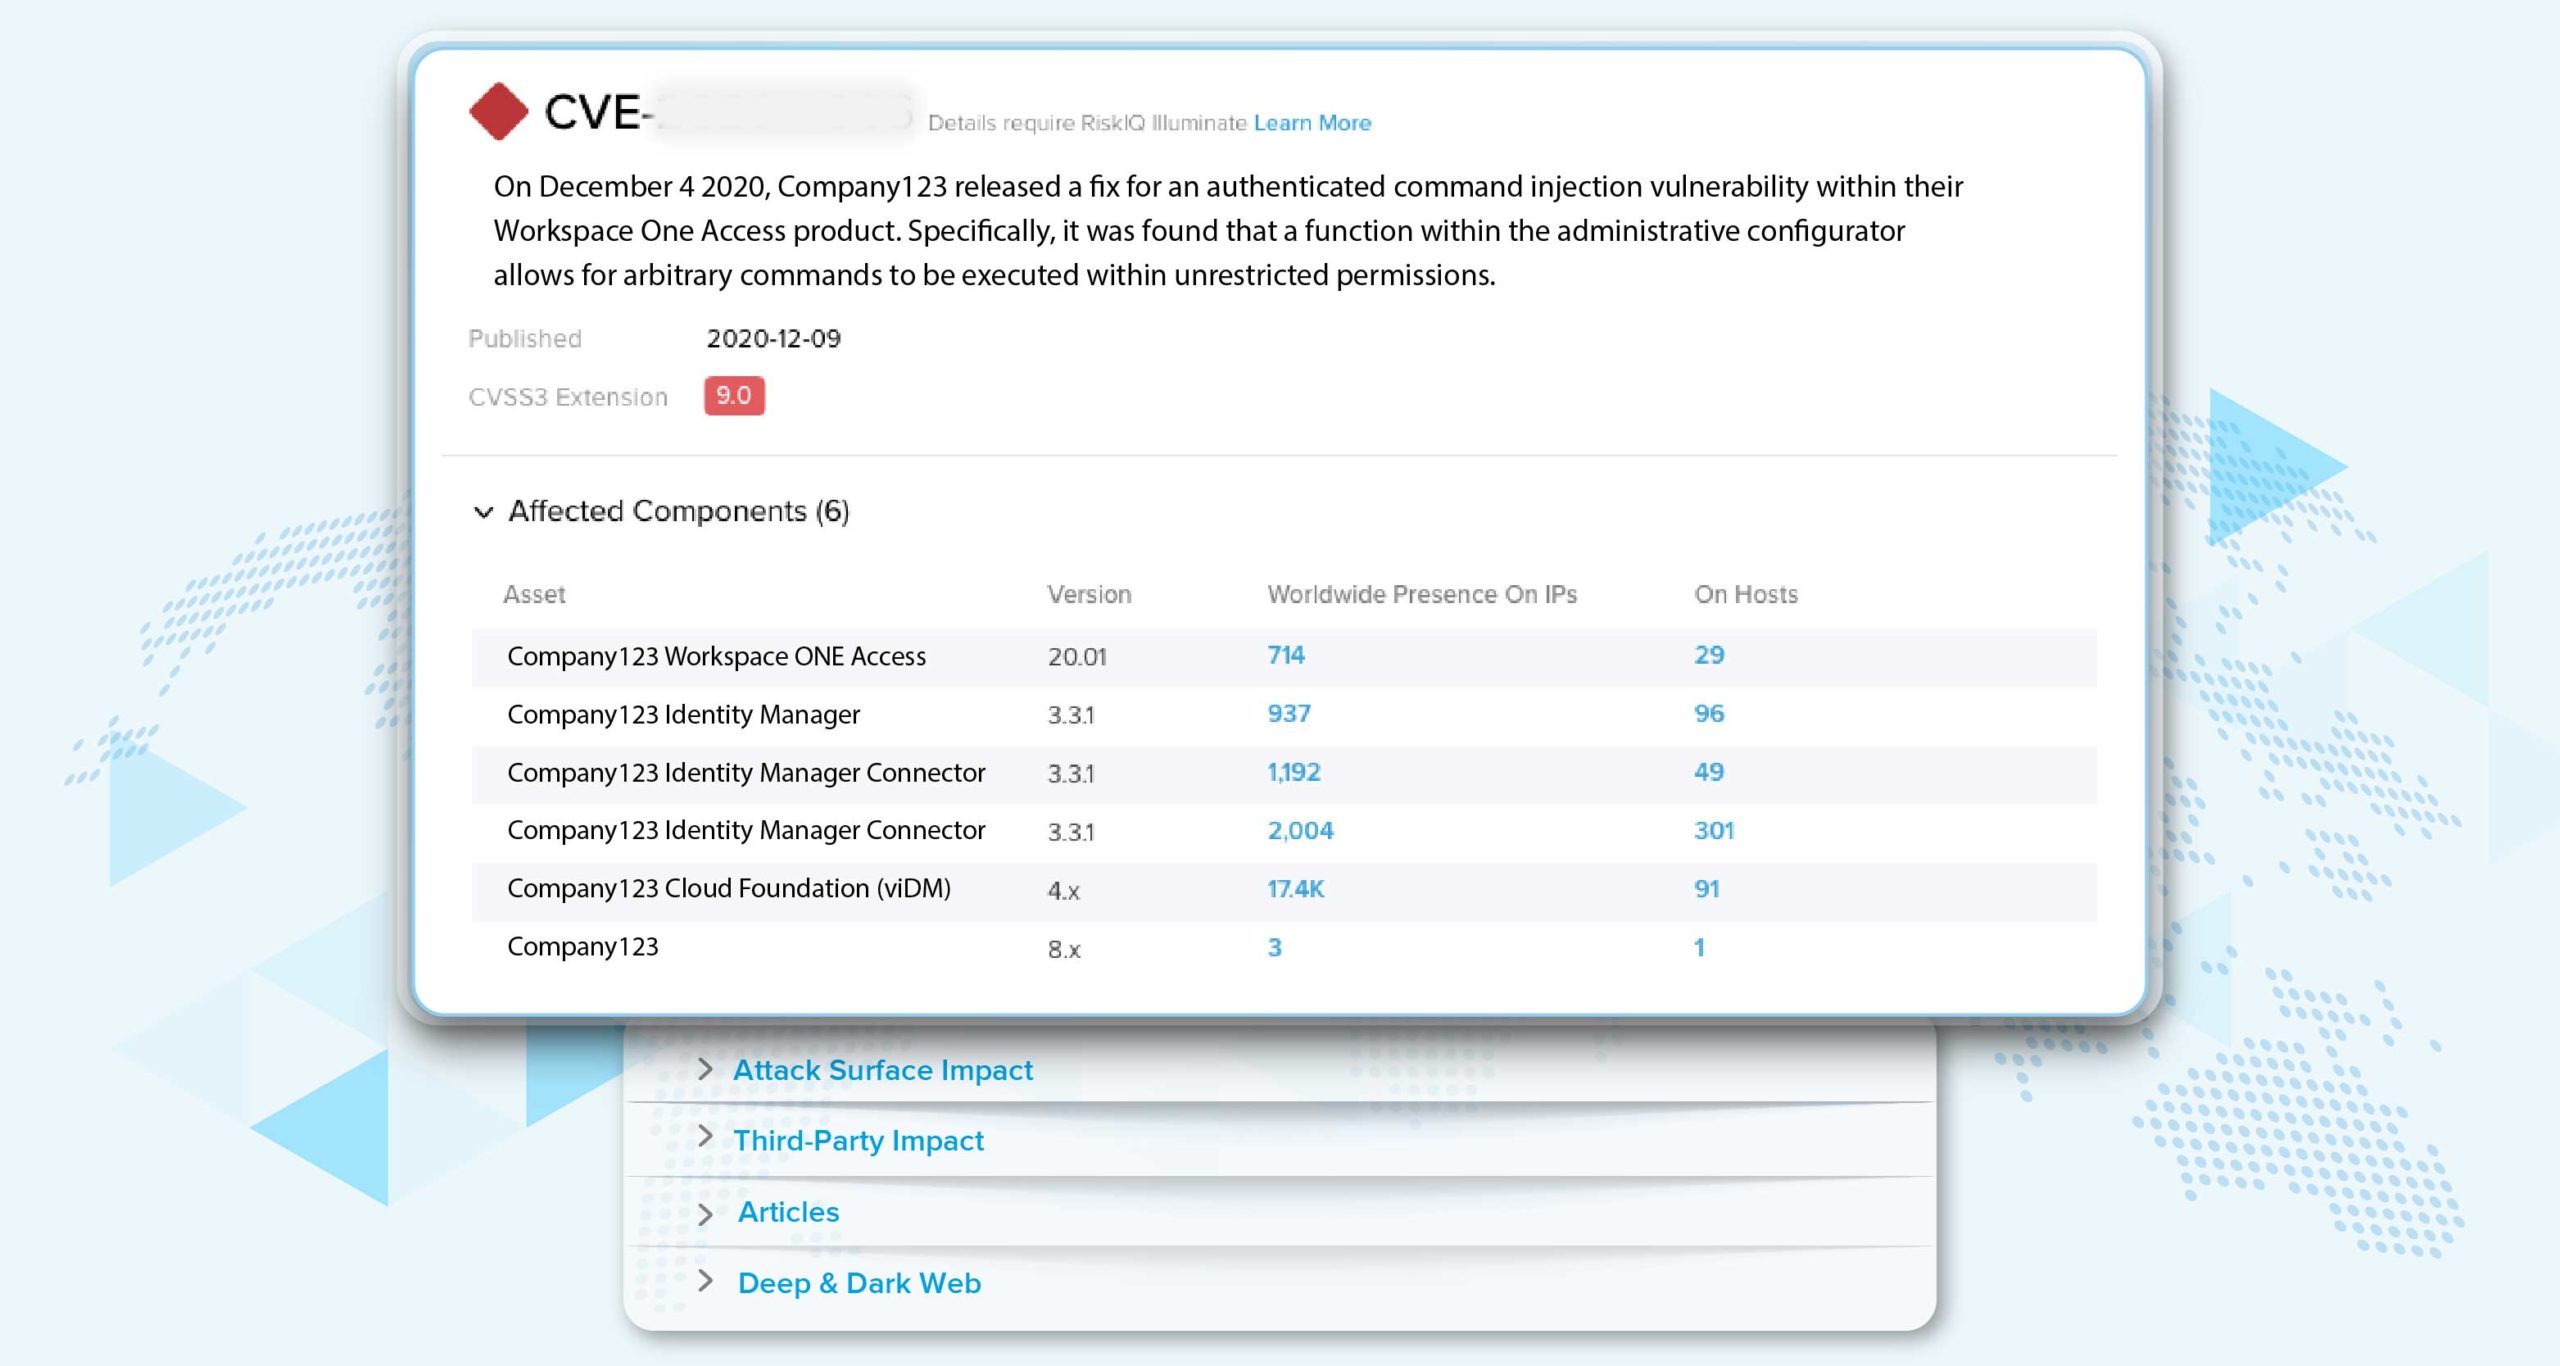Click the On Hosts column header
Image resolution: width=2560 pixels, height=1366 pixels.
tap(1745, 594)
